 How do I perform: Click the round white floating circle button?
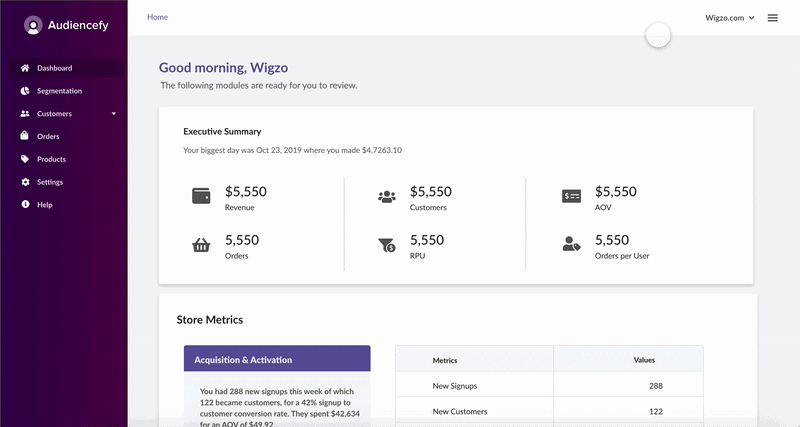(658, 35)
